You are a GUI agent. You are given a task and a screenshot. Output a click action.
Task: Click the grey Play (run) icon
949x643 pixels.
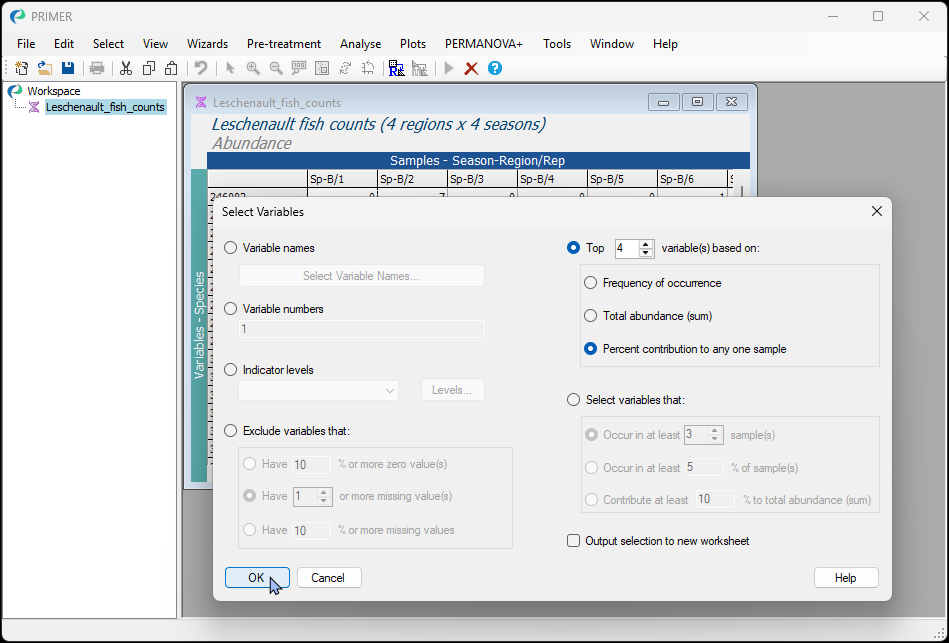448,68
